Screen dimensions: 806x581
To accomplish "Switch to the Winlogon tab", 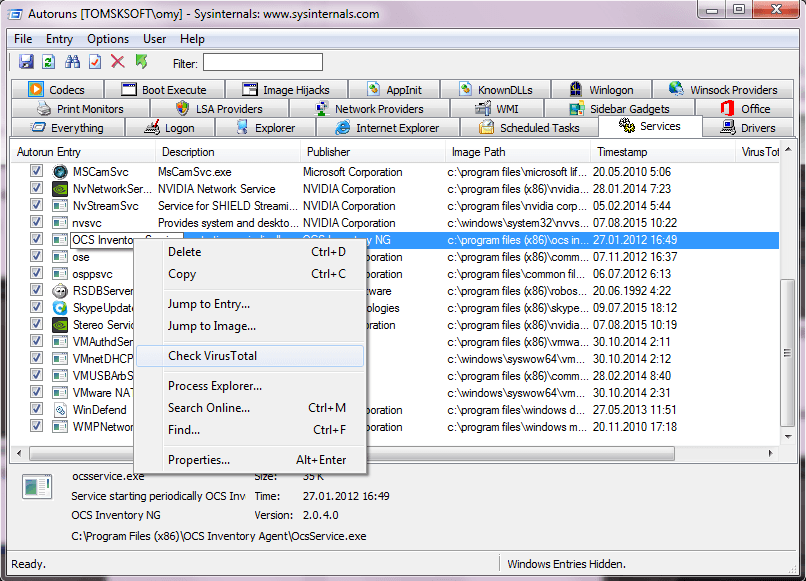I will [601, 89].
